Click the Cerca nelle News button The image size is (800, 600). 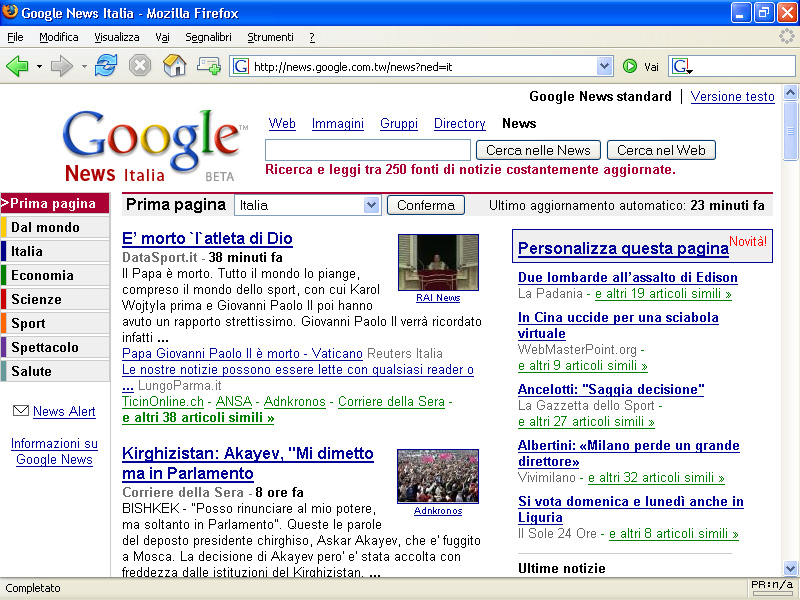point(538,150)
